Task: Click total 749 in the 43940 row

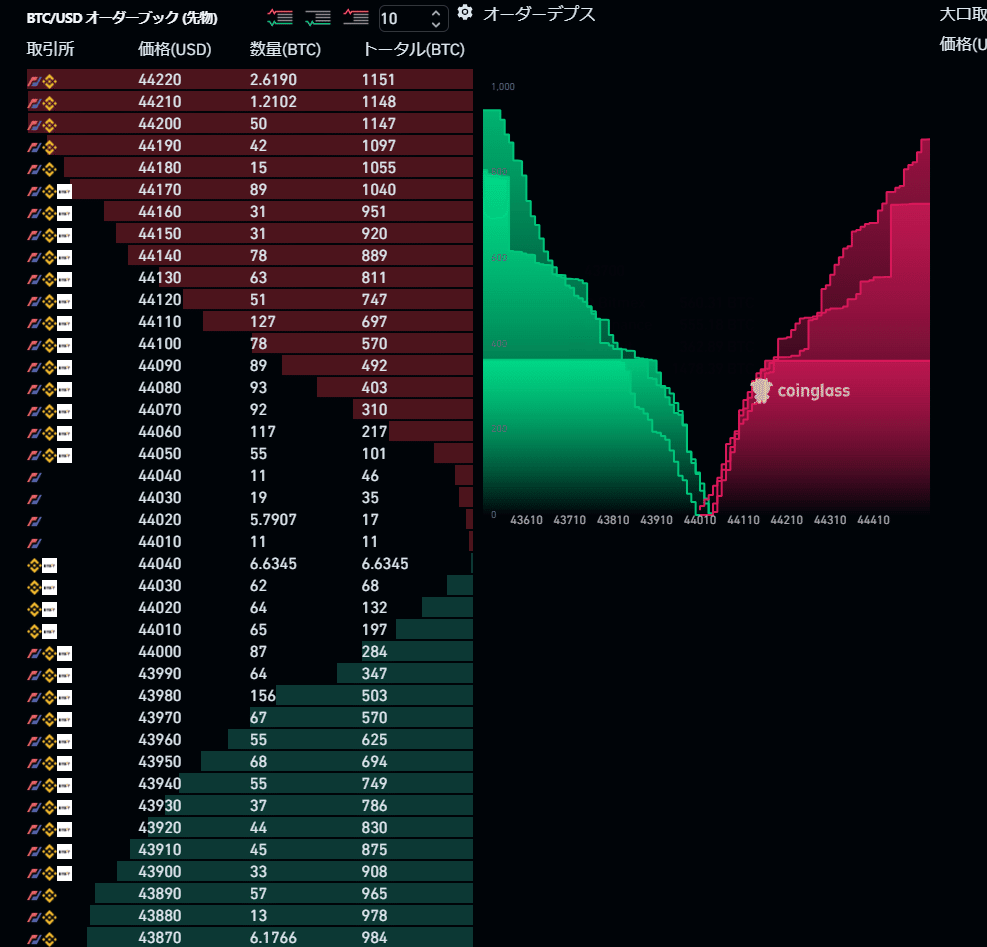Action: (x=375, y=784)
